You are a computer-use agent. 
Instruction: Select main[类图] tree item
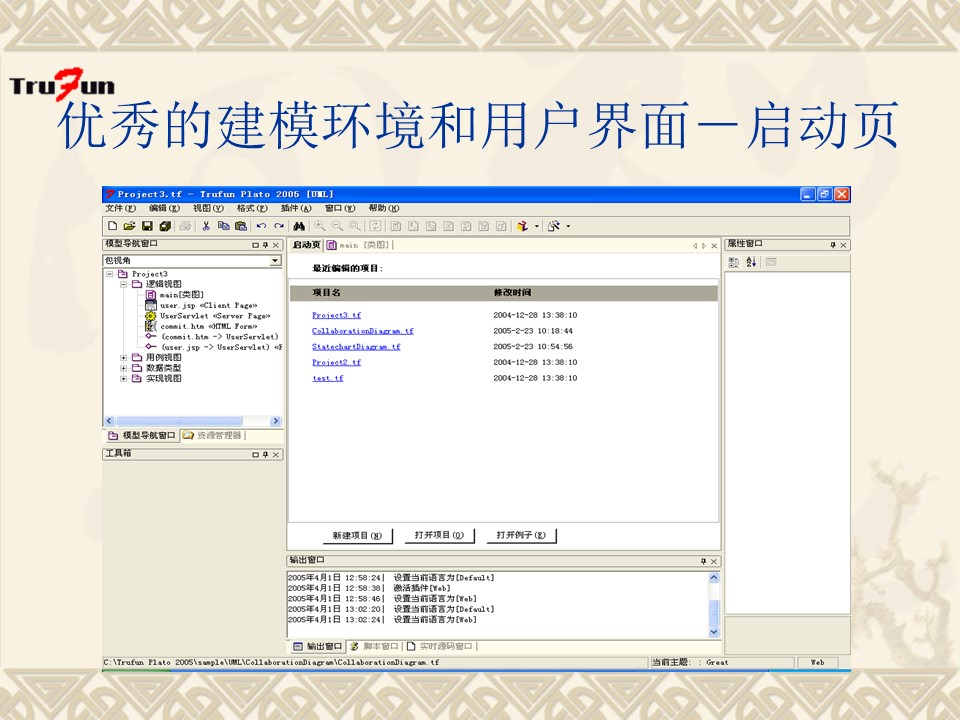pos(174,294)
